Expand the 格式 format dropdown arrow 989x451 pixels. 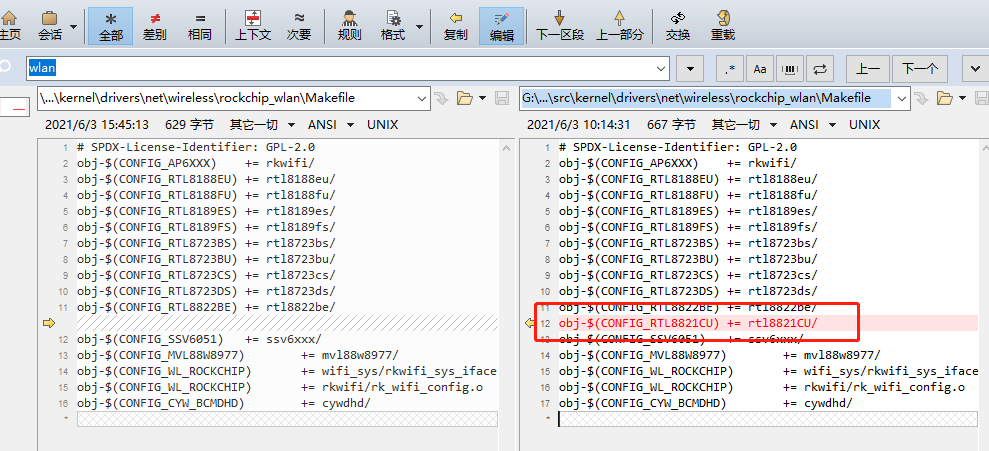[x=419, y=26]
